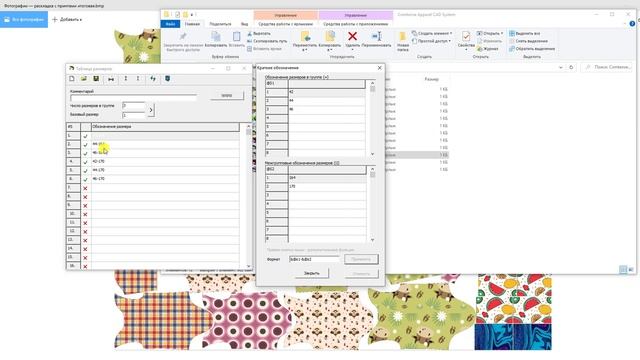Click the down arrow of the group sizes list scrollbar
640x360 pixels.
372,154
